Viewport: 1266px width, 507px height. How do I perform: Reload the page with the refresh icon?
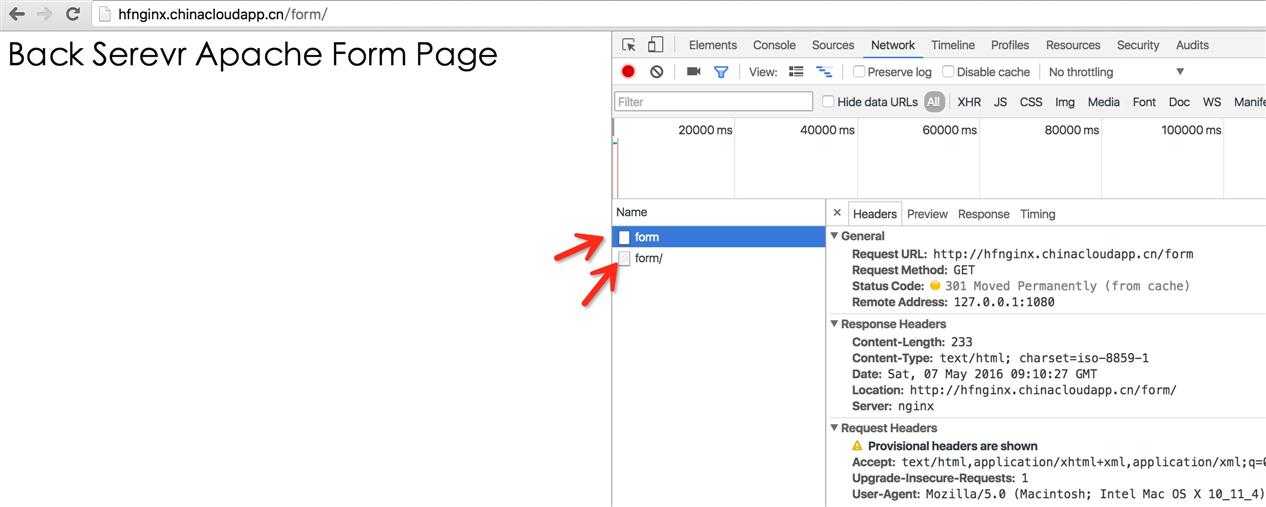click(x=72, y=14)
